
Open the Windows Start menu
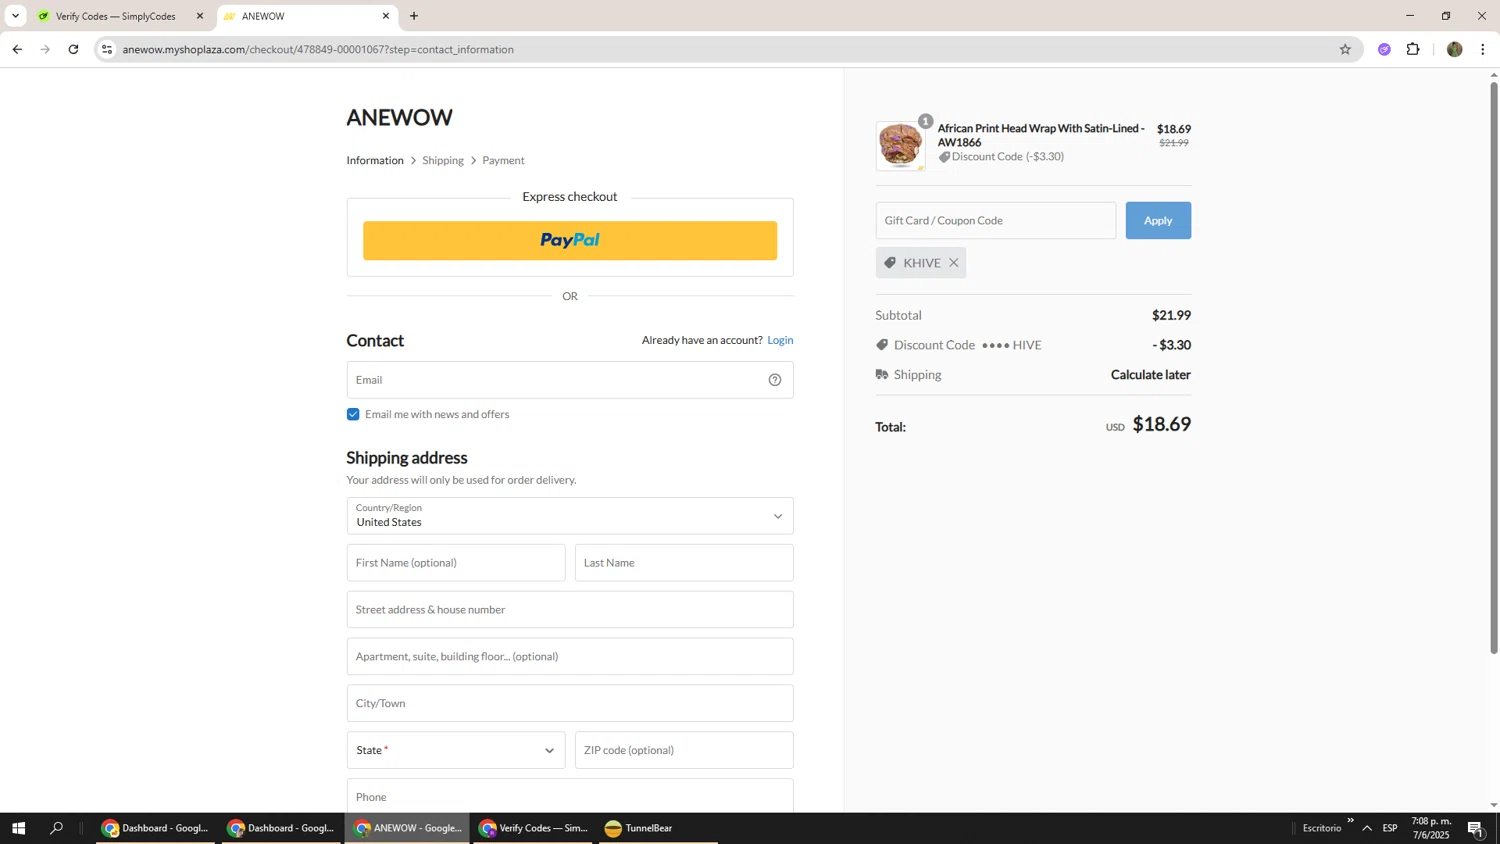pyautogui.click(x=18, y=828)
